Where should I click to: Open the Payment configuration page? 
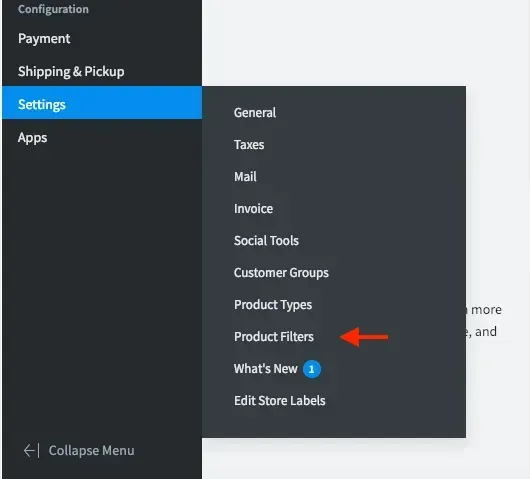(44, 39)
